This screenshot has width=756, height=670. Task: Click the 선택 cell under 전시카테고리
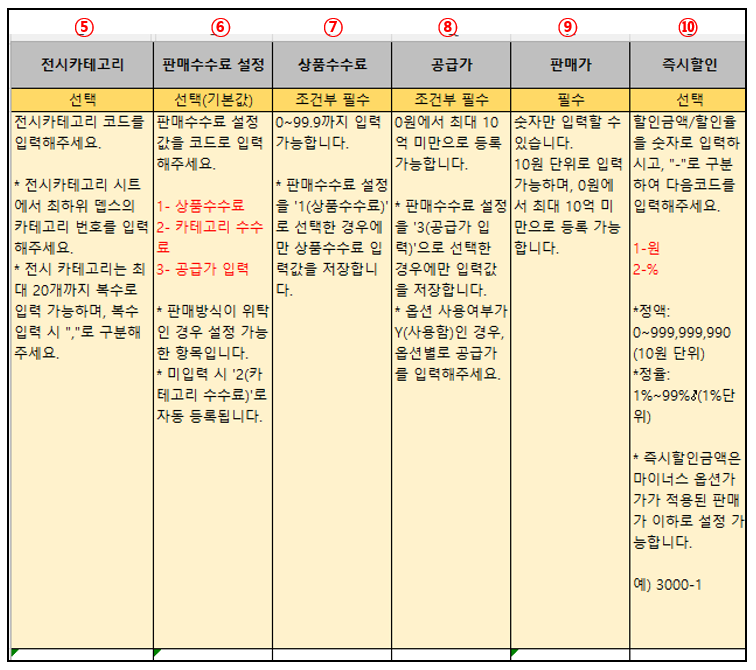pos(82,99)
